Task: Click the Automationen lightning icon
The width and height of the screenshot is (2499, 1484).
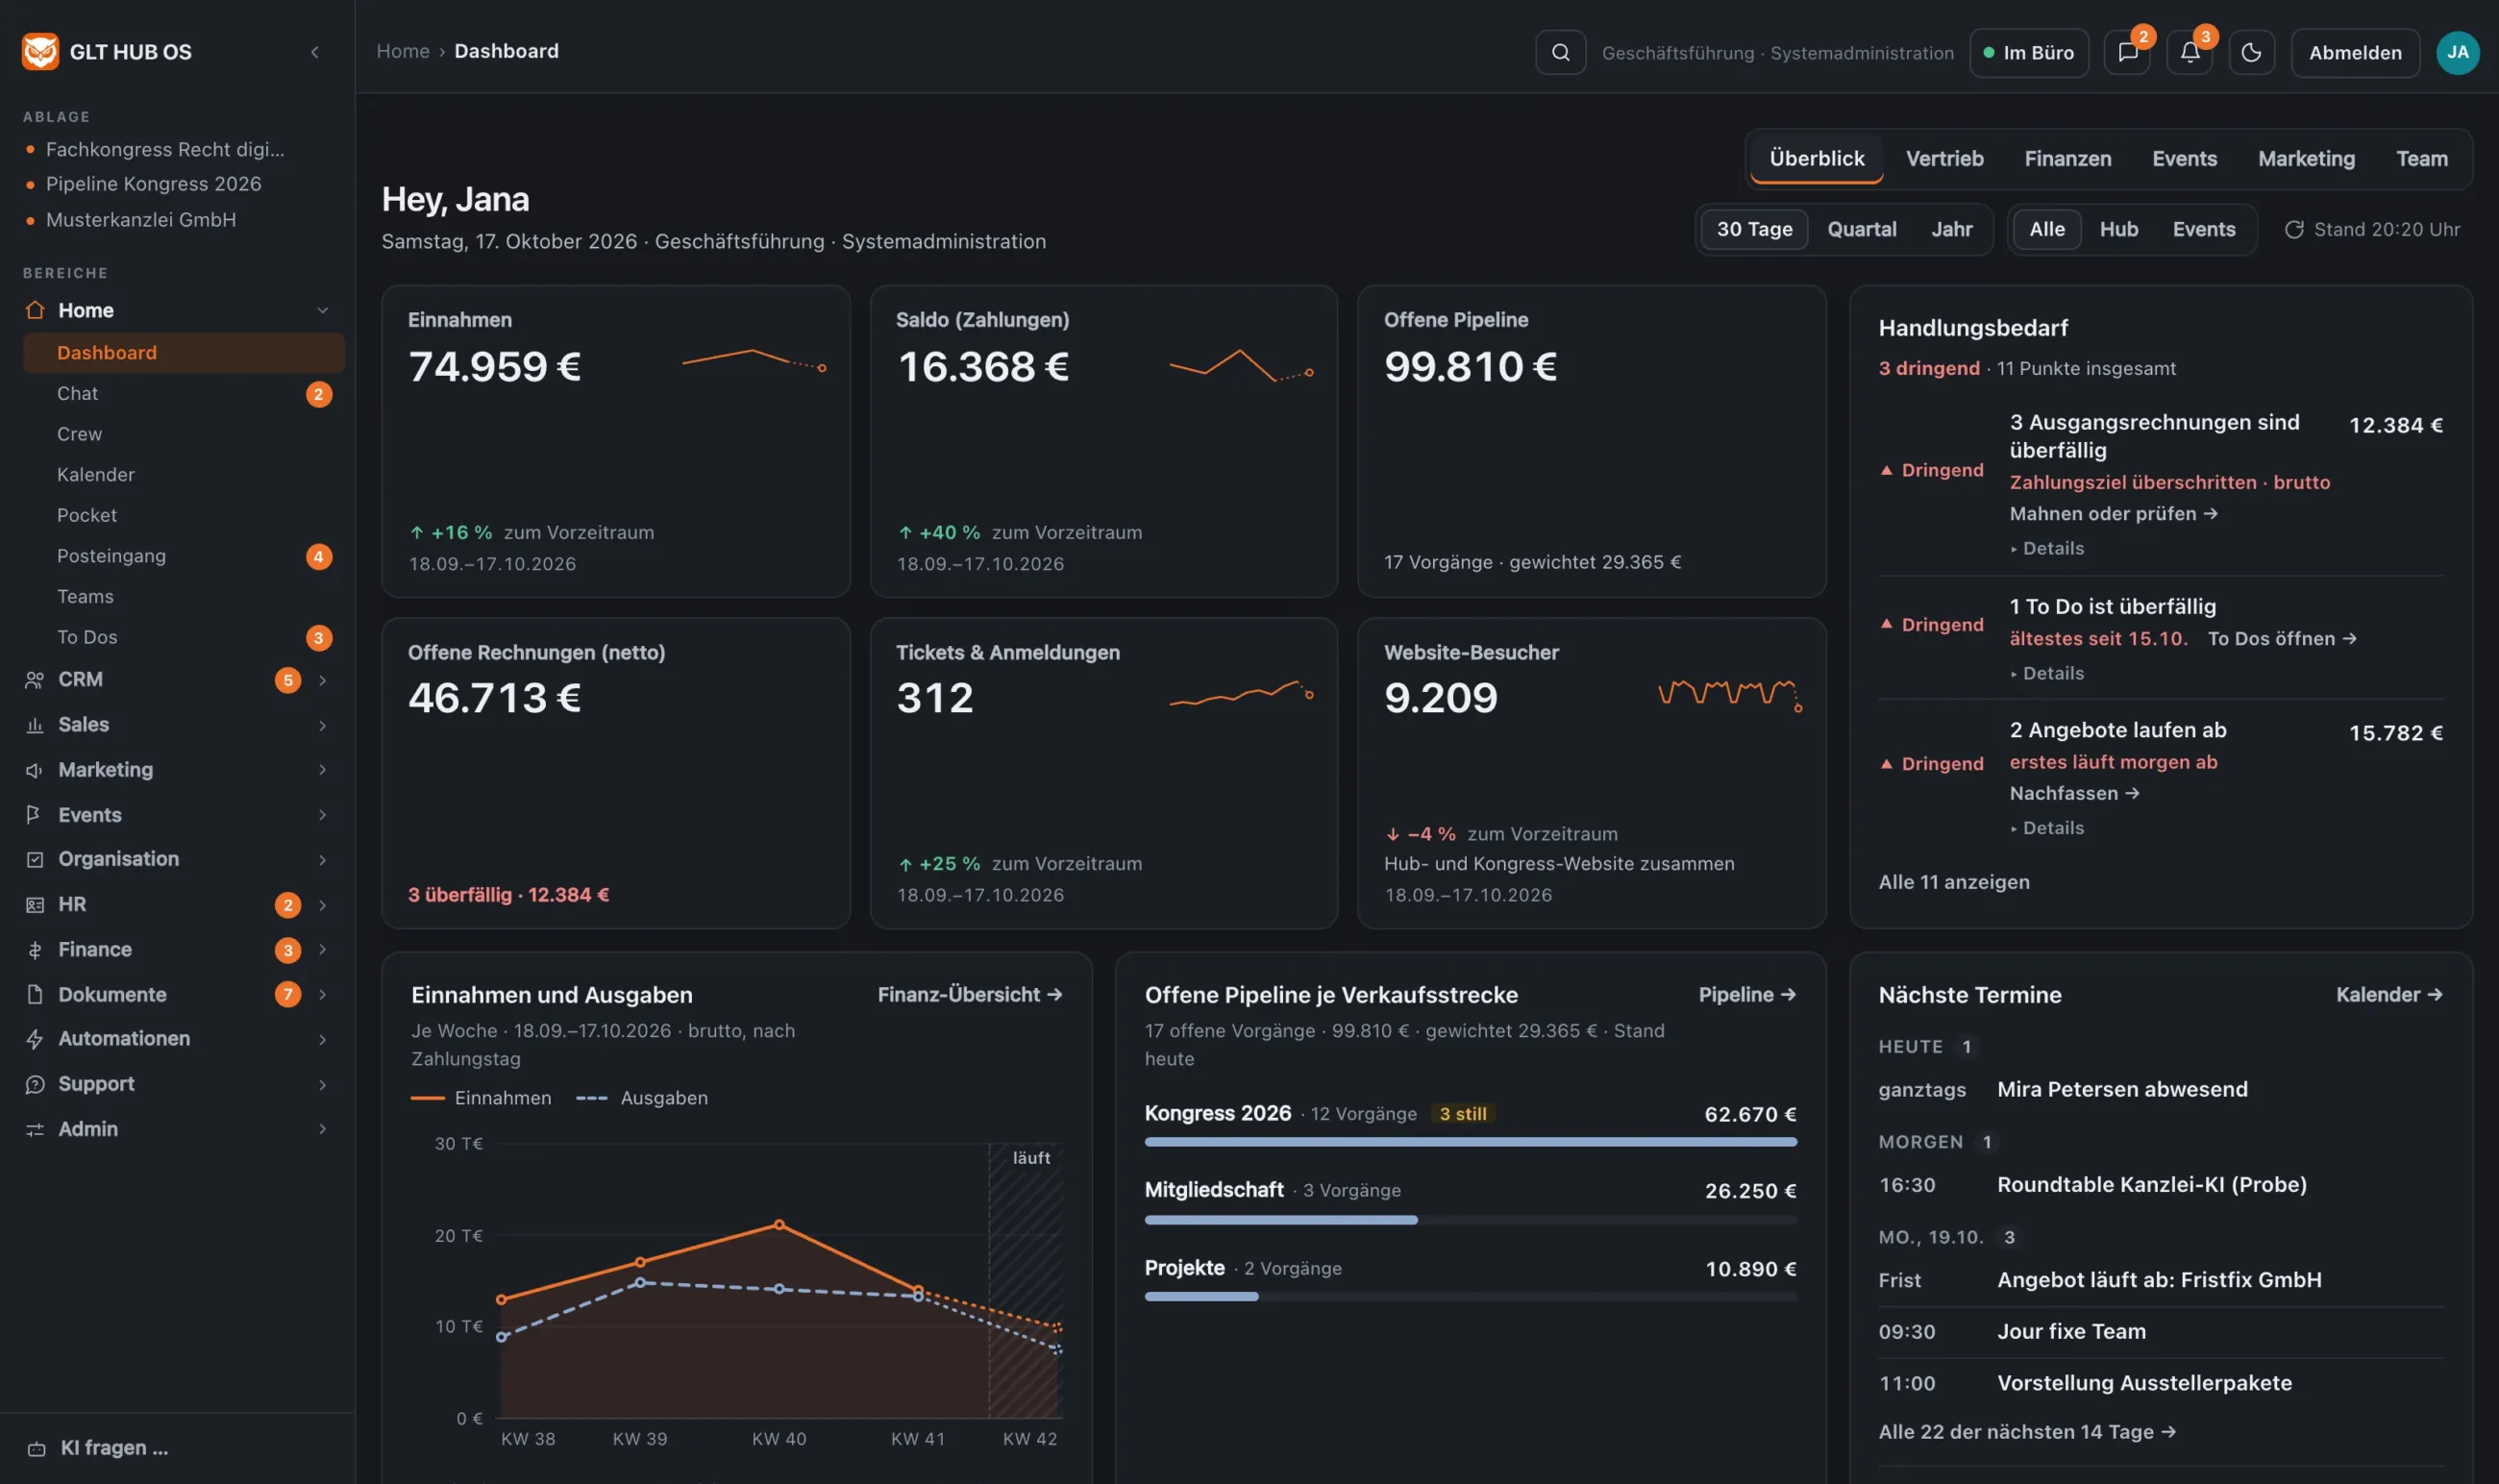Action: pos(35,1039)
